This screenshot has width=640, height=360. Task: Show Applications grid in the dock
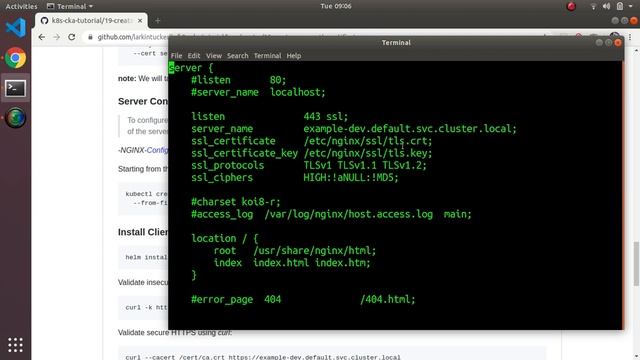[16, 345]
